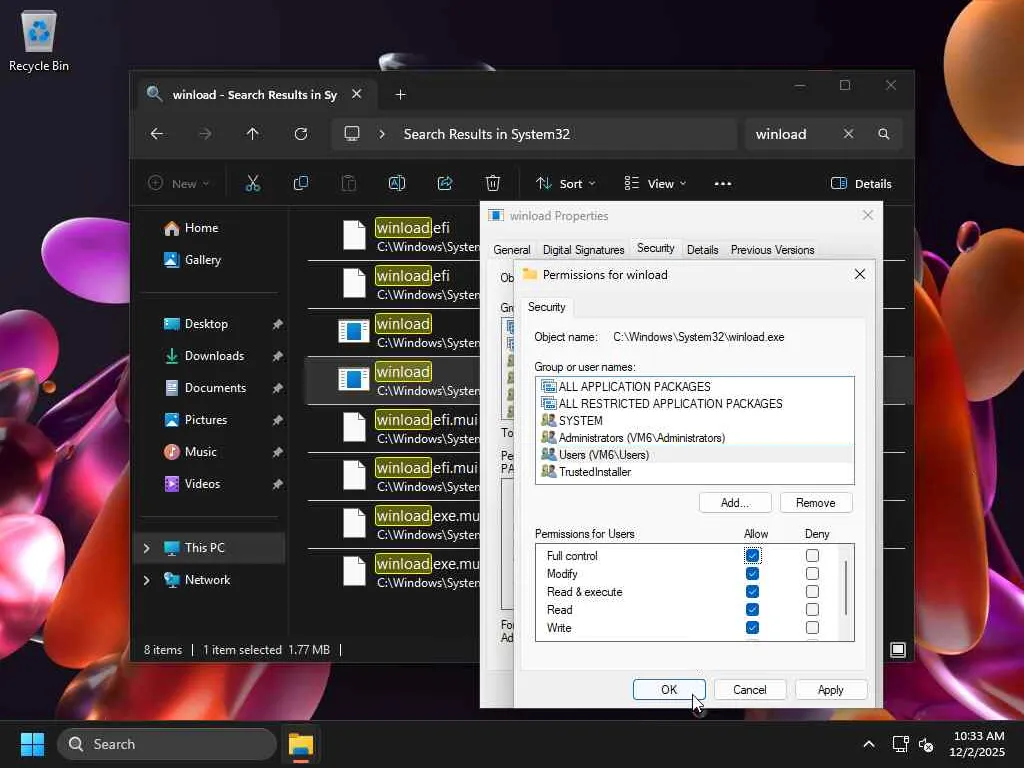Click the Add... button
This screenshot has width=1024, height=768.
click(735, 503)
